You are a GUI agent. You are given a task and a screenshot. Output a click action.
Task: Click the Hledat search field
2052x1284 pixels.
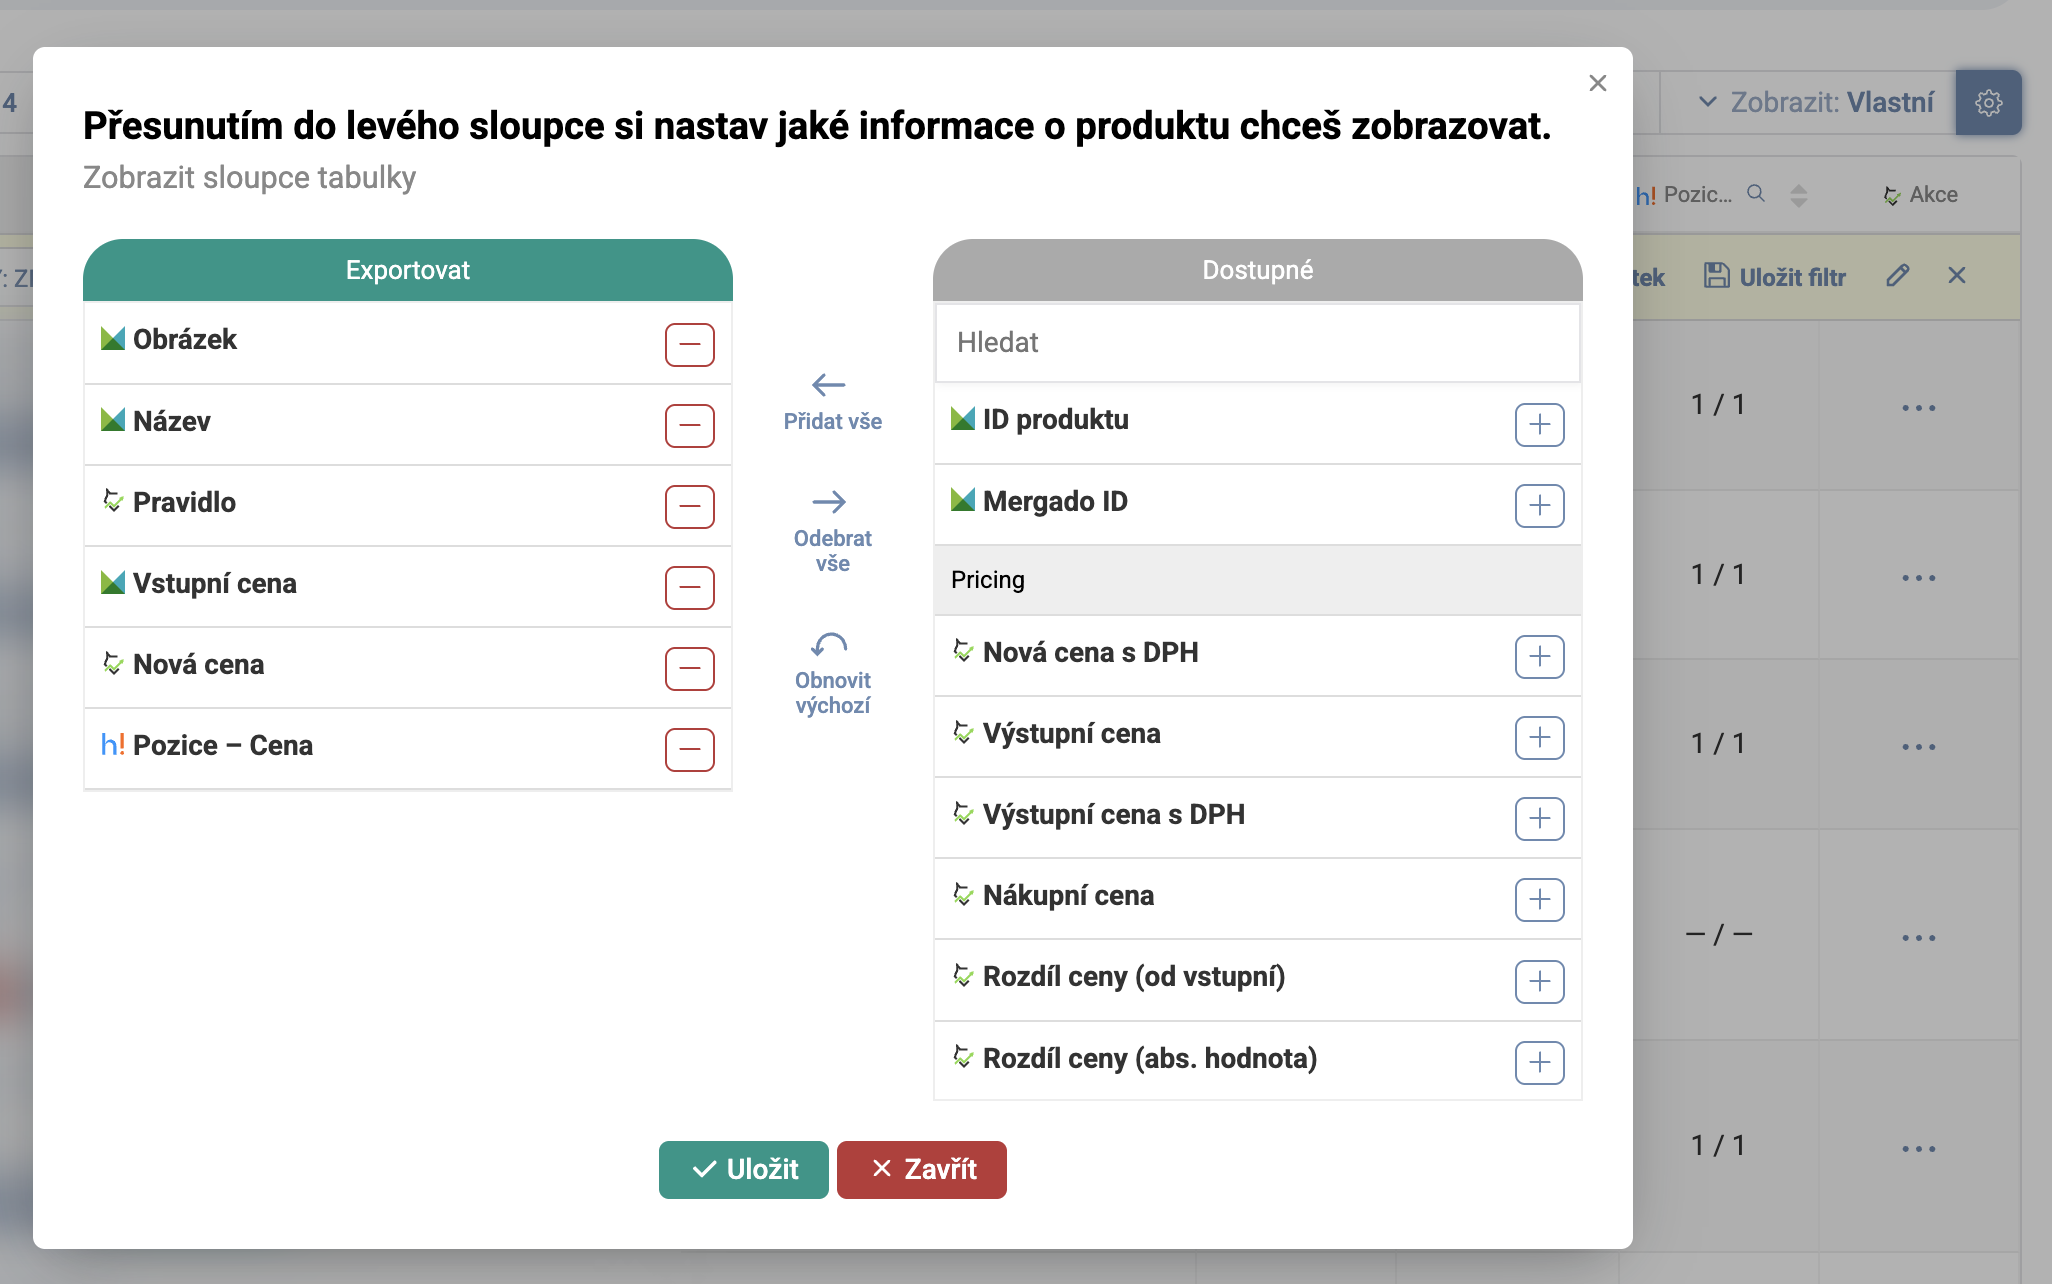1257,343
